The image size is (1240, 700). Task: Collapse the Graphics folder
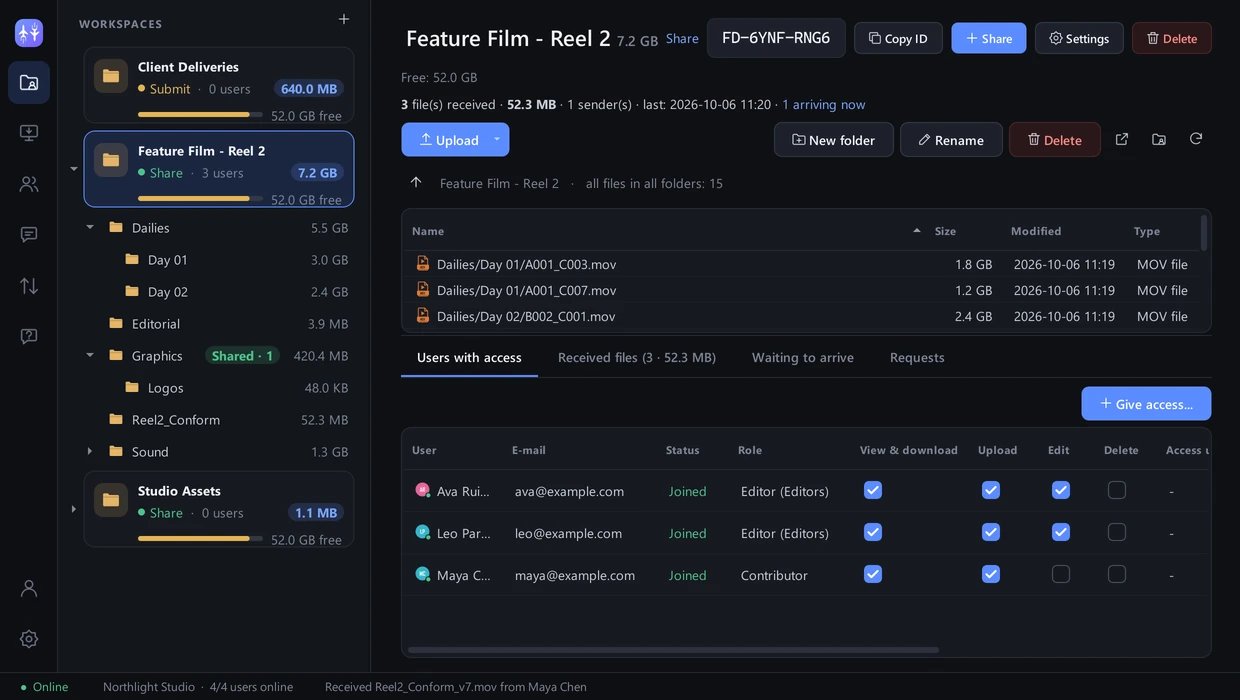click(90, 355)
